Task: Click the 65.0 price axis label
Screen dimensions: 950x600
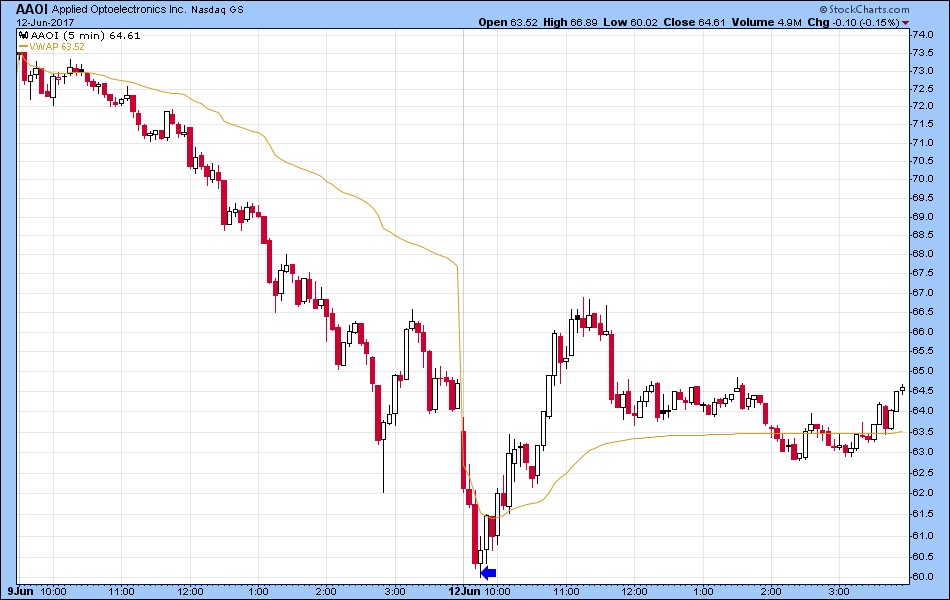Action: click(923, 370)
